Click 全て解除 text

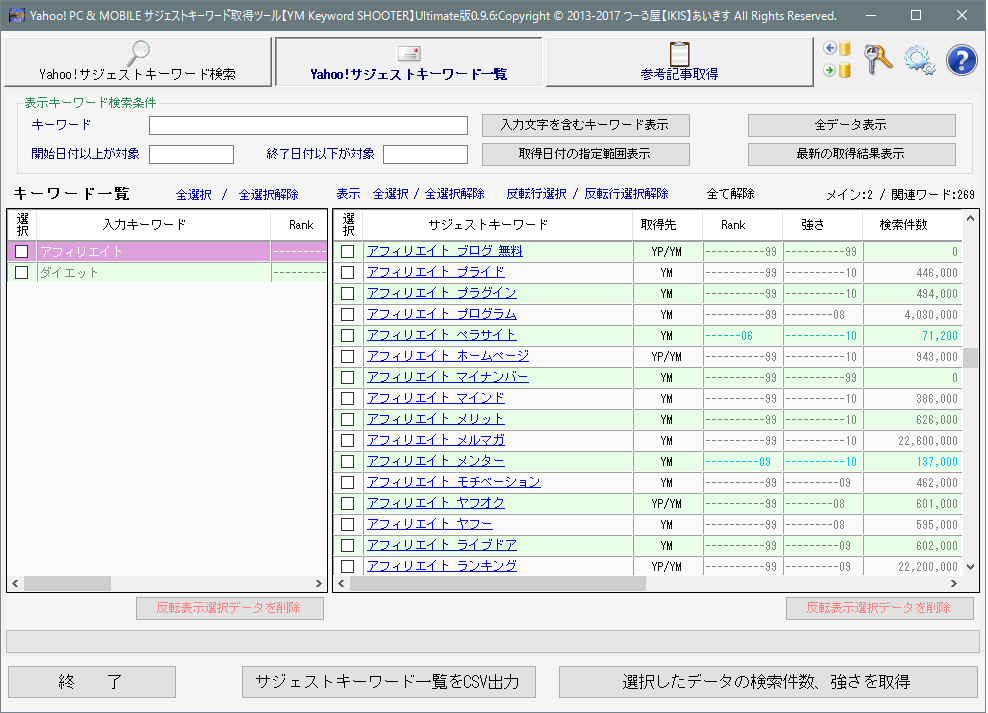(730, 194)
